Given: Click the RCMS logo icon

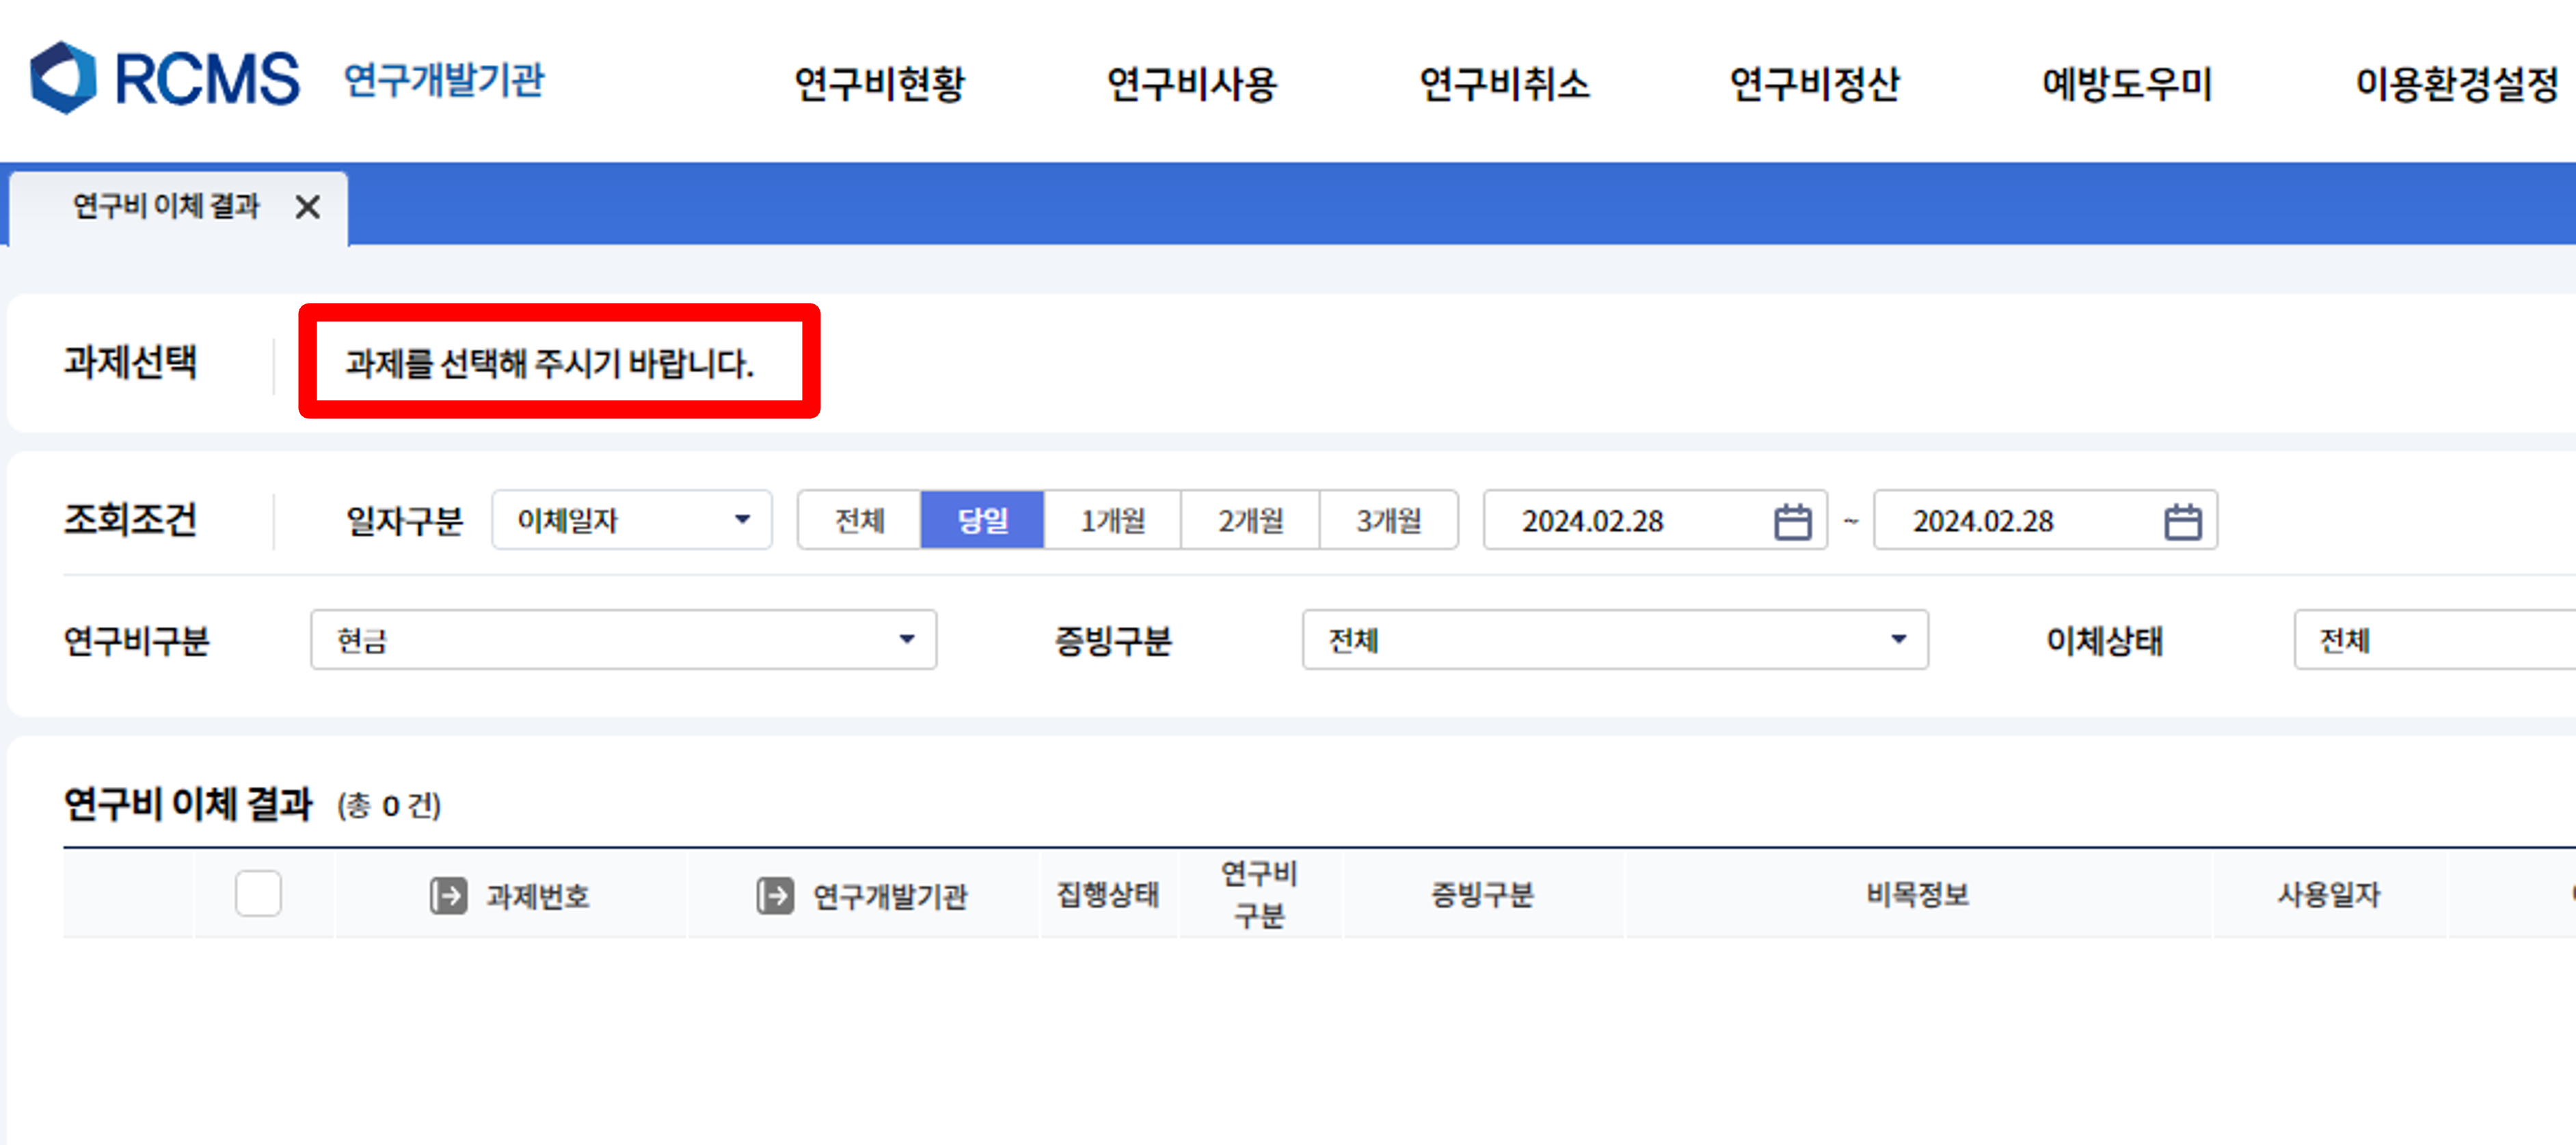Looking at the screenshot, I should coord(64,78).
